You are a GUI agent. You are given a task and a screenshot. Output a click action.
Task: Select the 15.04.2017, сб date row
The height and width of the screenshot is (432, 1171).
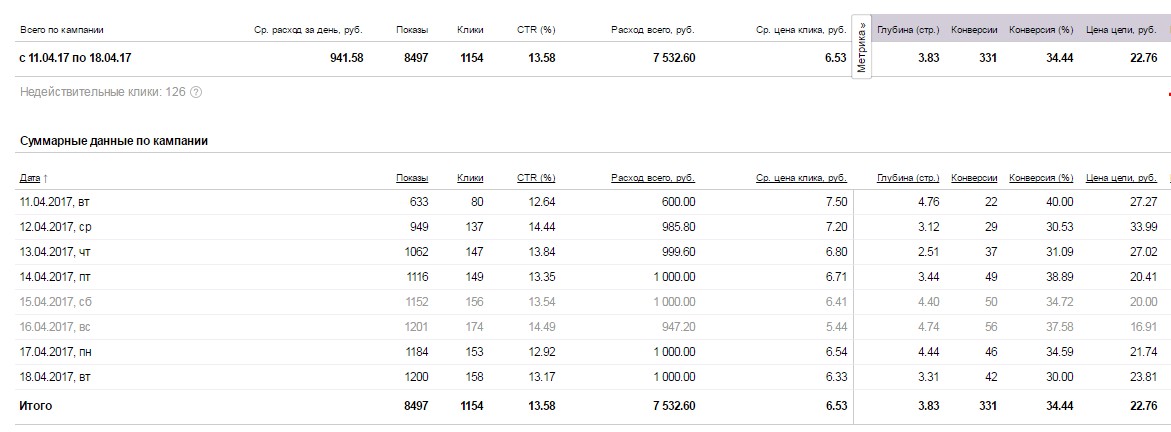[55, 302]
